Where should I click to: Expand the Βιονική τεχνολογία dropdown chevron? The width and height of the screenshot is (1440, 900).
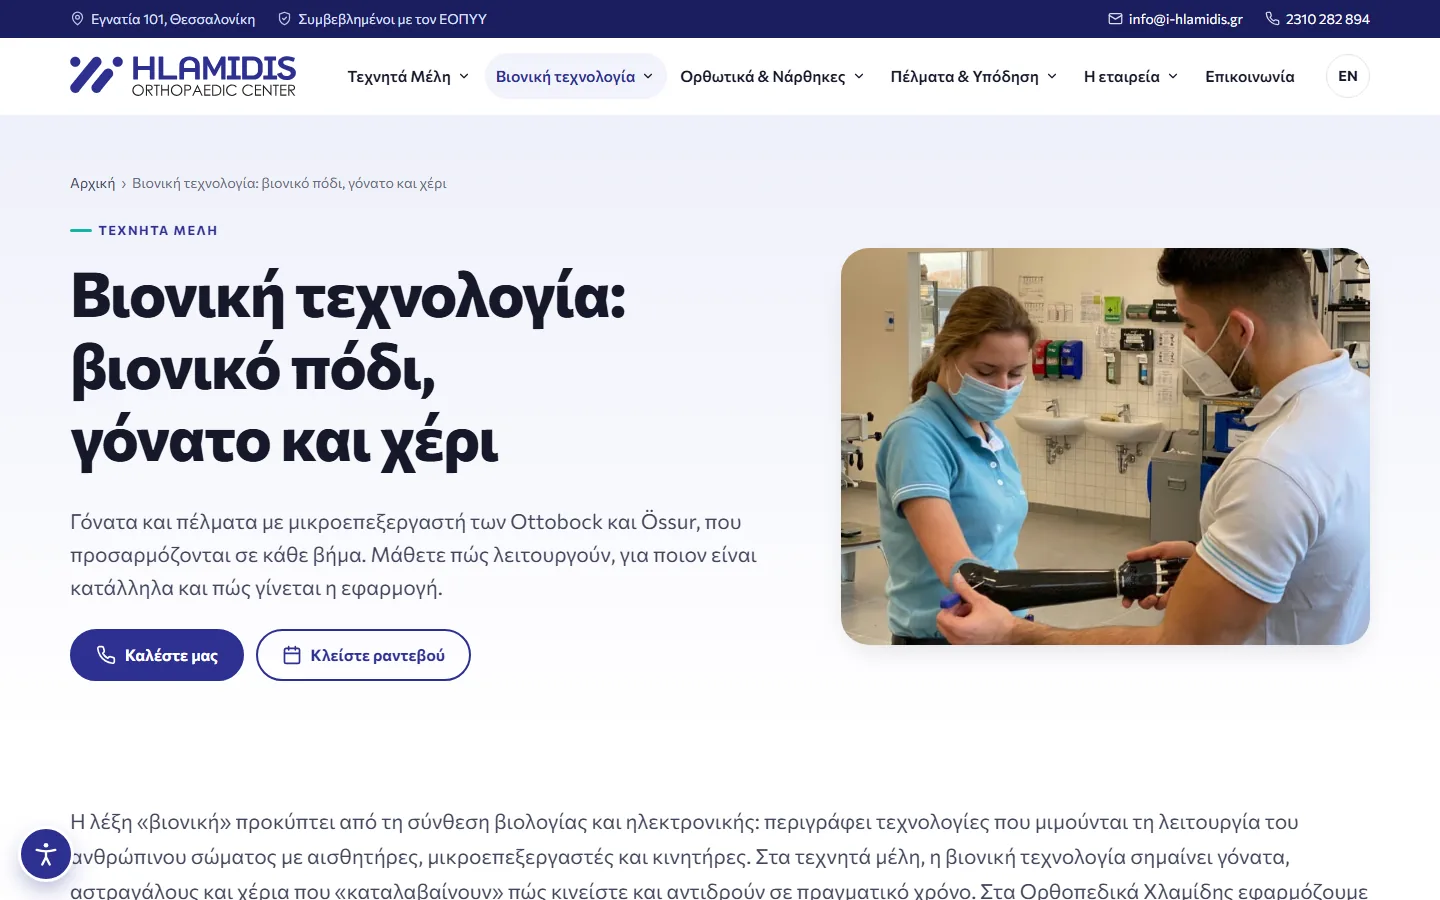[x=648, y=76]
